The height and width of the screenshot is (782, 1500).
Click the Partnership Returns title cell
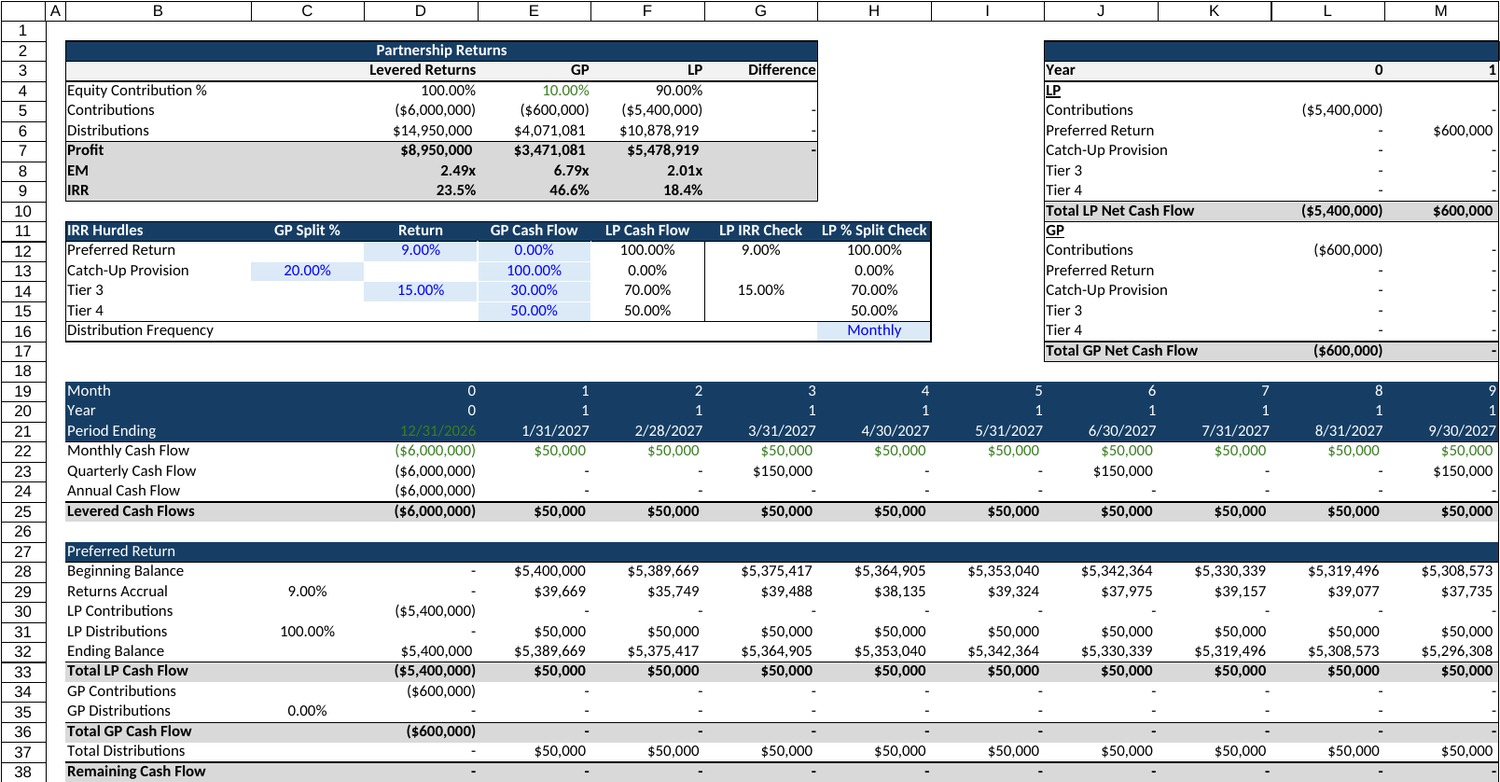(441, 50)
